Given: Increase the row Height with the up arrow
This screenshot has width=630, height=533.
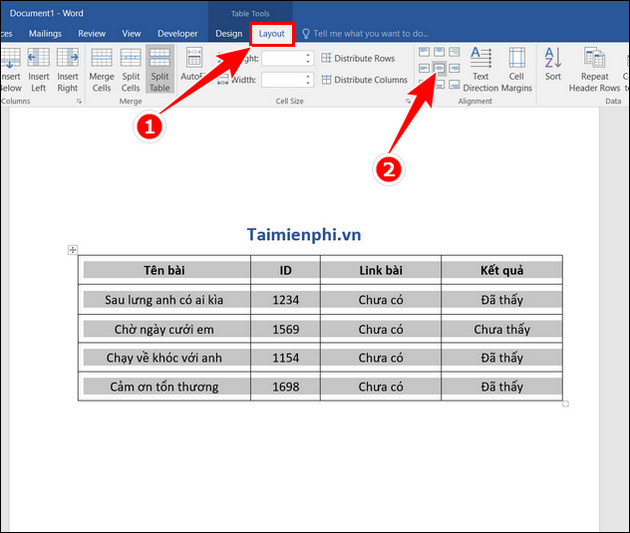Looking at the screenshot, I should pyautogui.click(x=308, y=55).
